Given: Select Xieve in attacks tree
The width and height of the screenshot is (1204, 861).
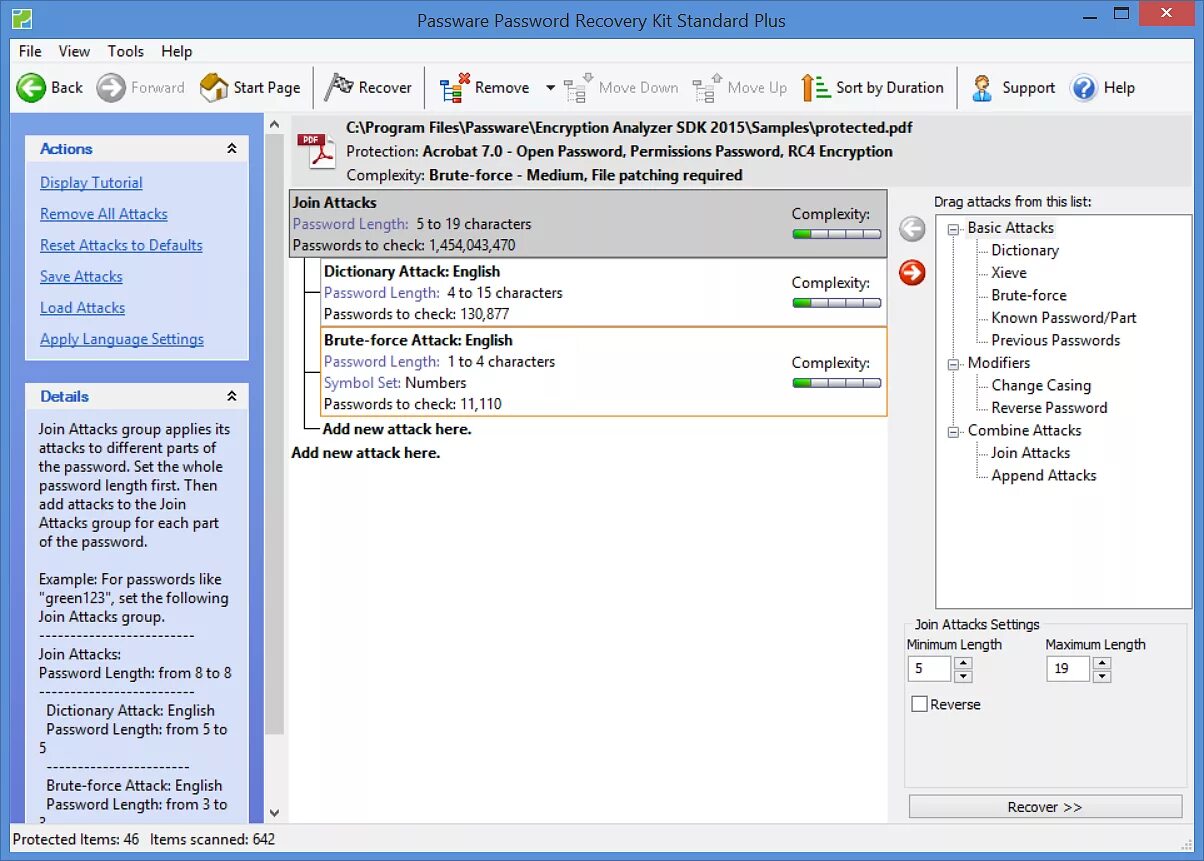Looking at the screenshot, I should tap(1009, 273).
